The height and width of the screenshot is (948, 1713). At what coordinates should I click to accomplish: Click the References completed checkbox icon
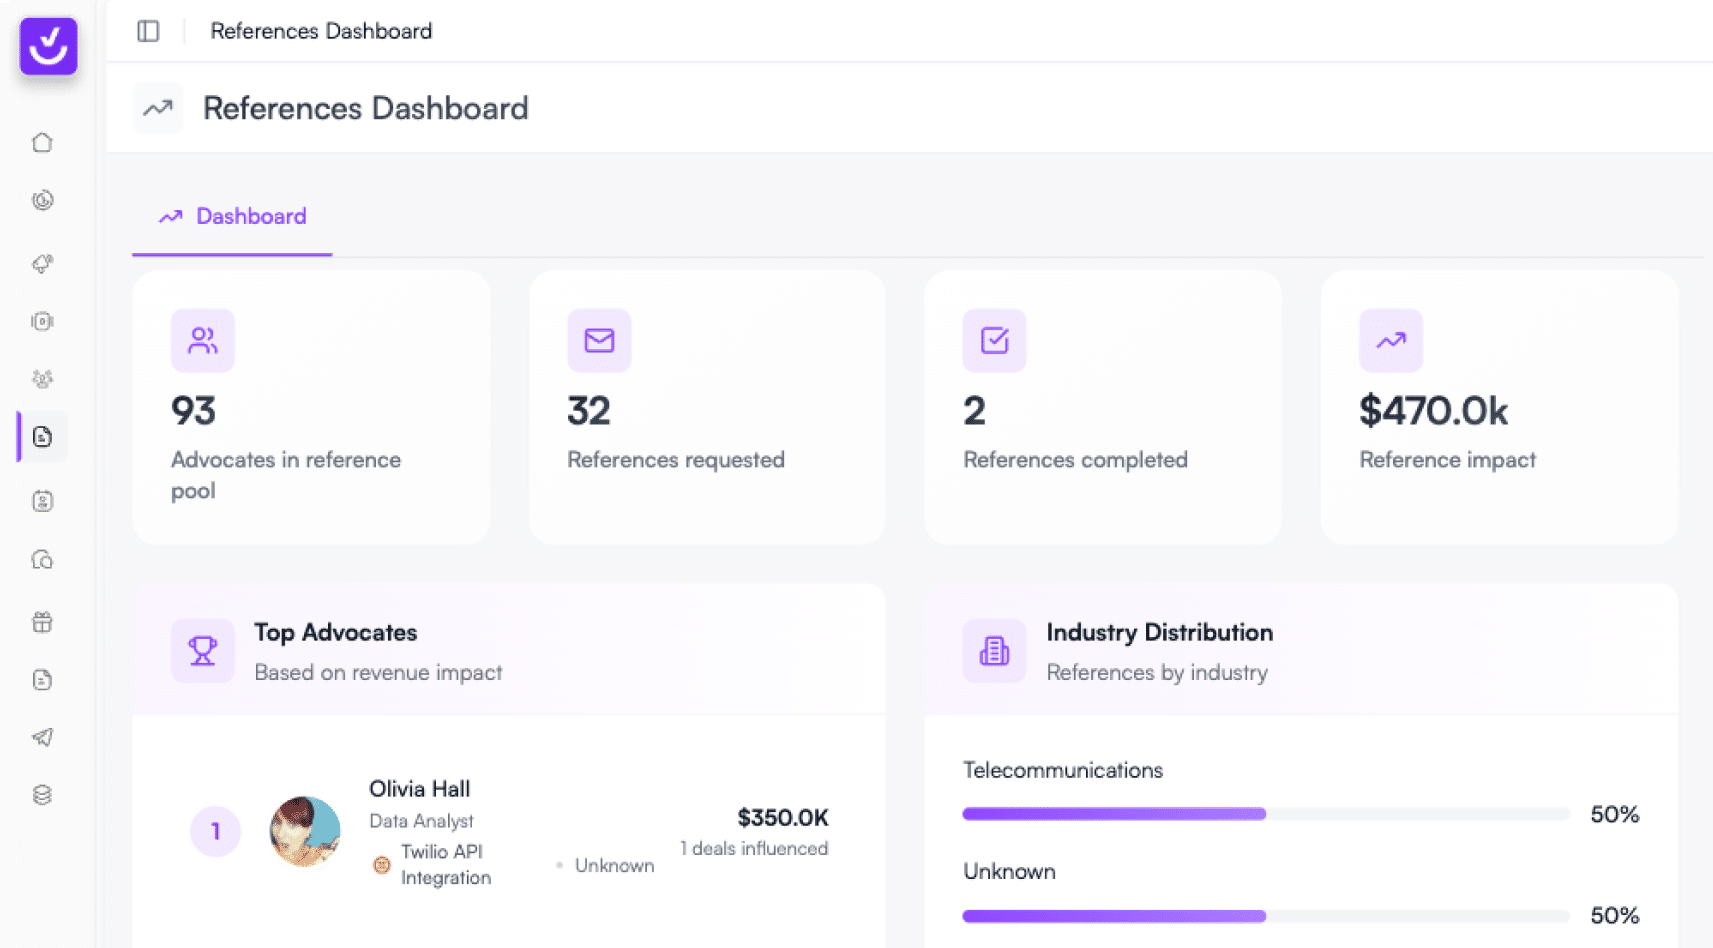[994, 341]
